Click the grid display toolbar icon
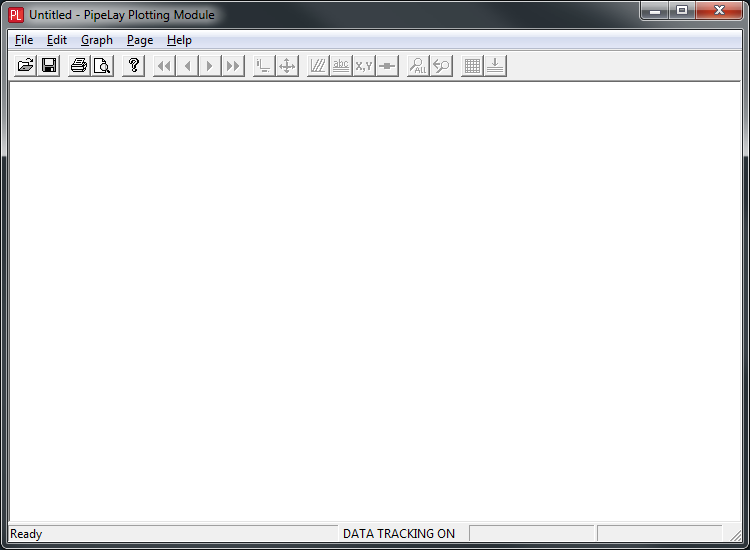The width and height of the screenshot is (750, 550). [x=473, y=66]
